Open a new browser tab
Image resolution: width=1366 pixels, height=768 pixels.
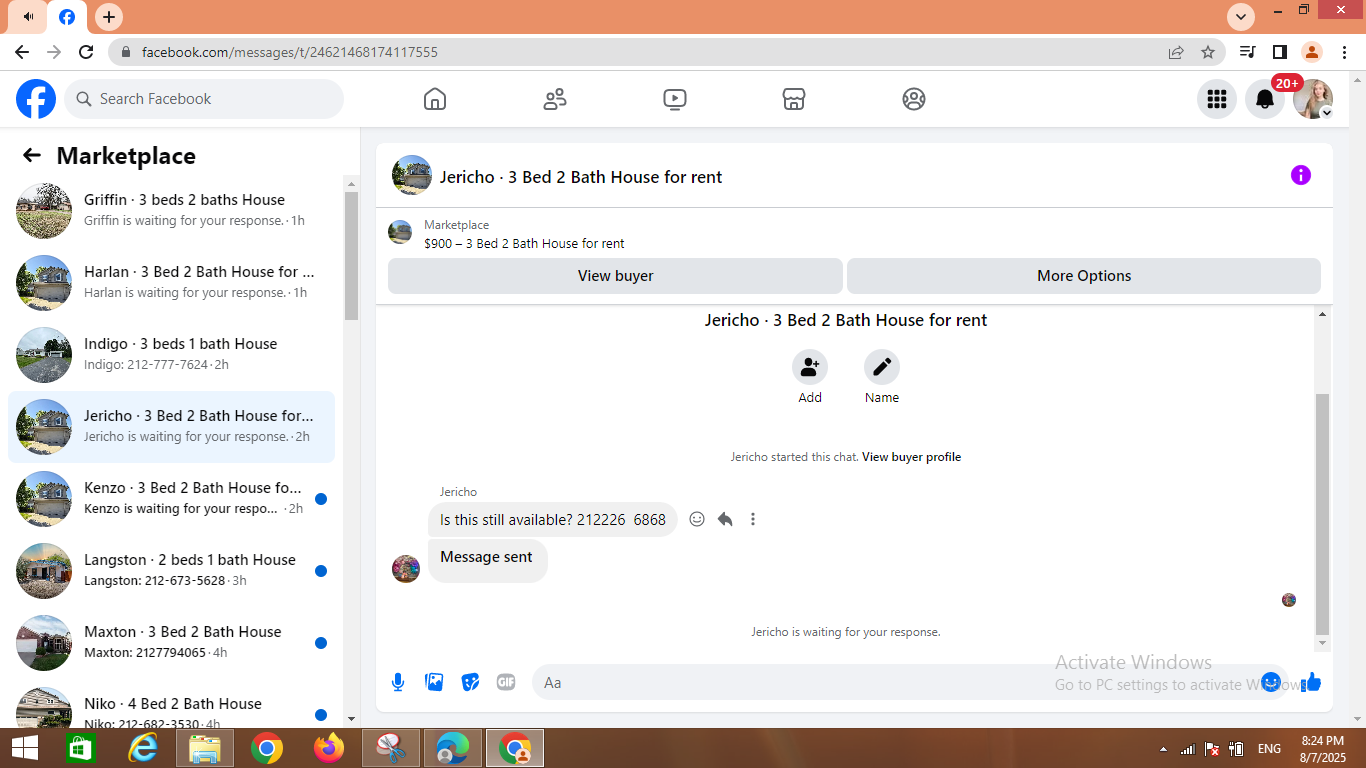click(x=109, y=17)
